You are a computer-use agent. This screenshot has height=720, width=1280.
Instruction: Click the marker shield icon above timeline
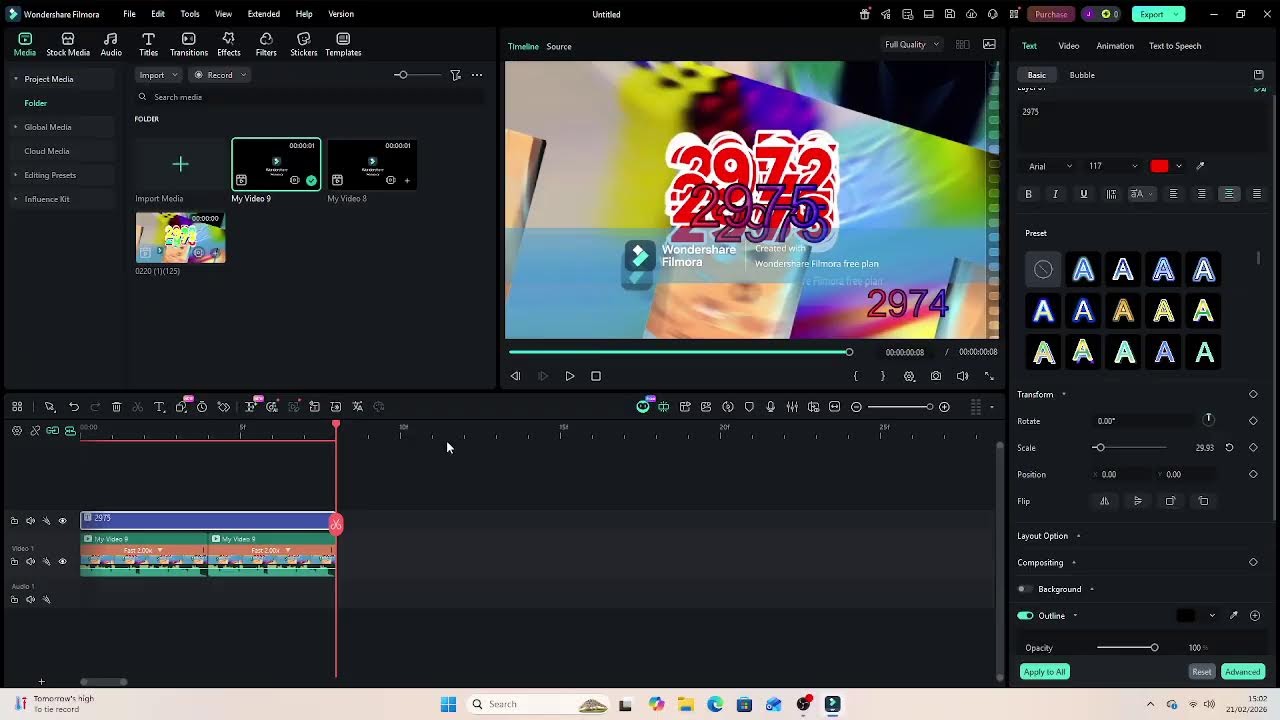coord(749,407)
